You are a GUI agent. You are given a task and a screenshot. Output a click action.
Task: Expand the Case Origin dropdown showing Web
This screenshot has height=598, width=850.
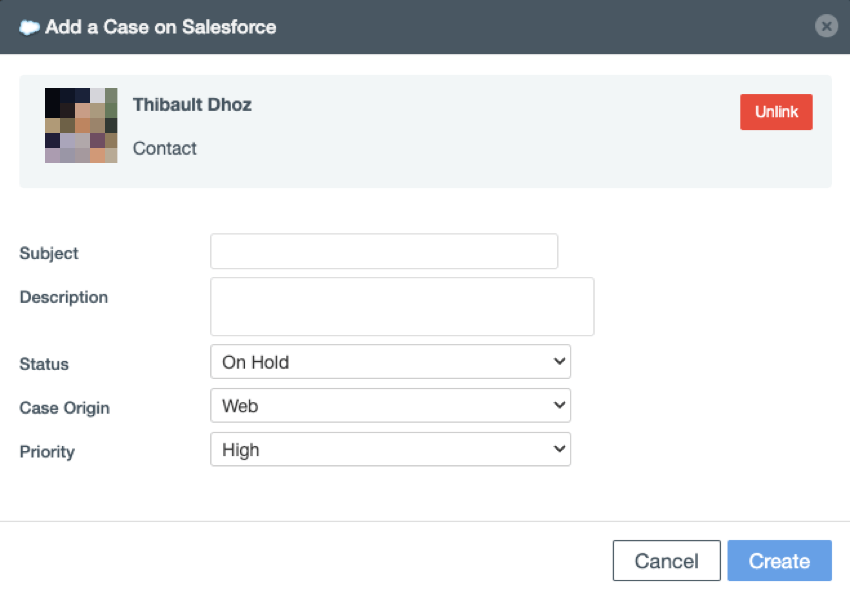(390, 406)
